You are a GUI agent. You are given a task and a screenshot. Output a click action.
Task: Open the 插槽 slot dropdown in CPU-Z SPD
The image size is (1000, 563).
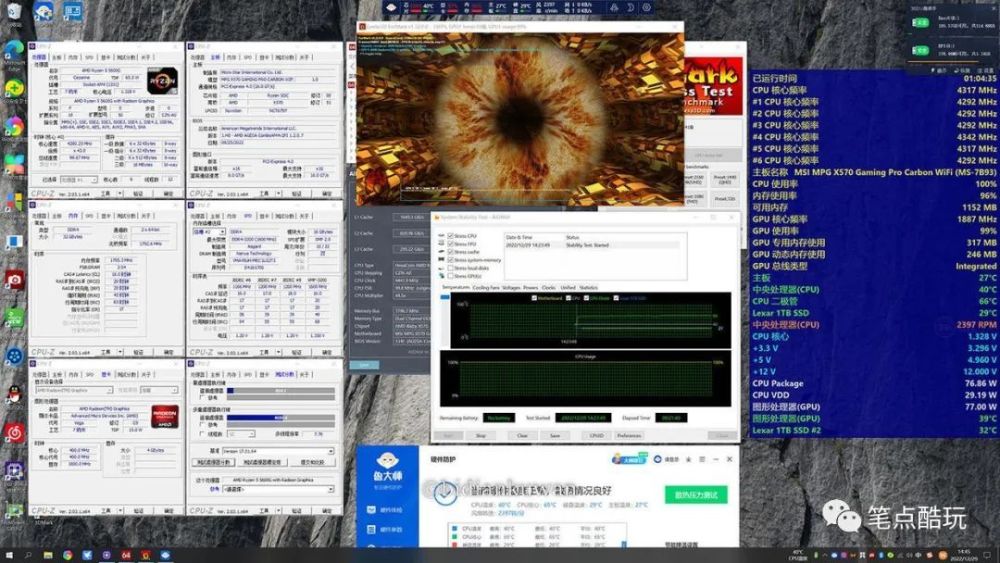(x=209, y=232)
